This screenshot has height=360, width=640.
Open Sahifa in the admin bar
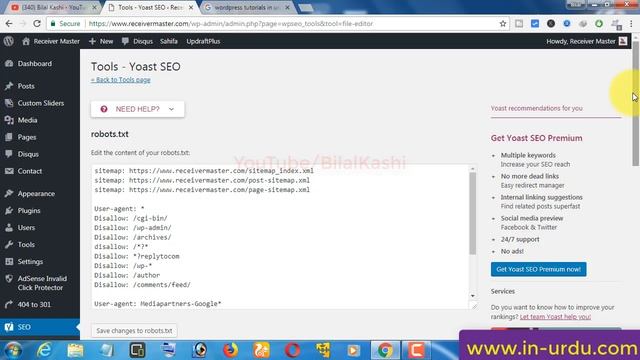169,41
